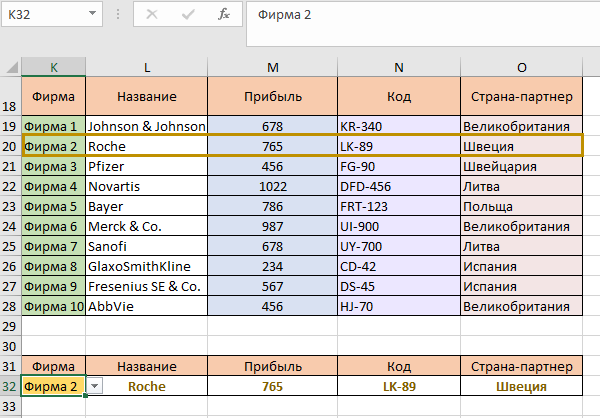Click the Sanofi cell
The width and height of the screenshot is (600, 418).
pyautogui.click(x=147, y=246)
